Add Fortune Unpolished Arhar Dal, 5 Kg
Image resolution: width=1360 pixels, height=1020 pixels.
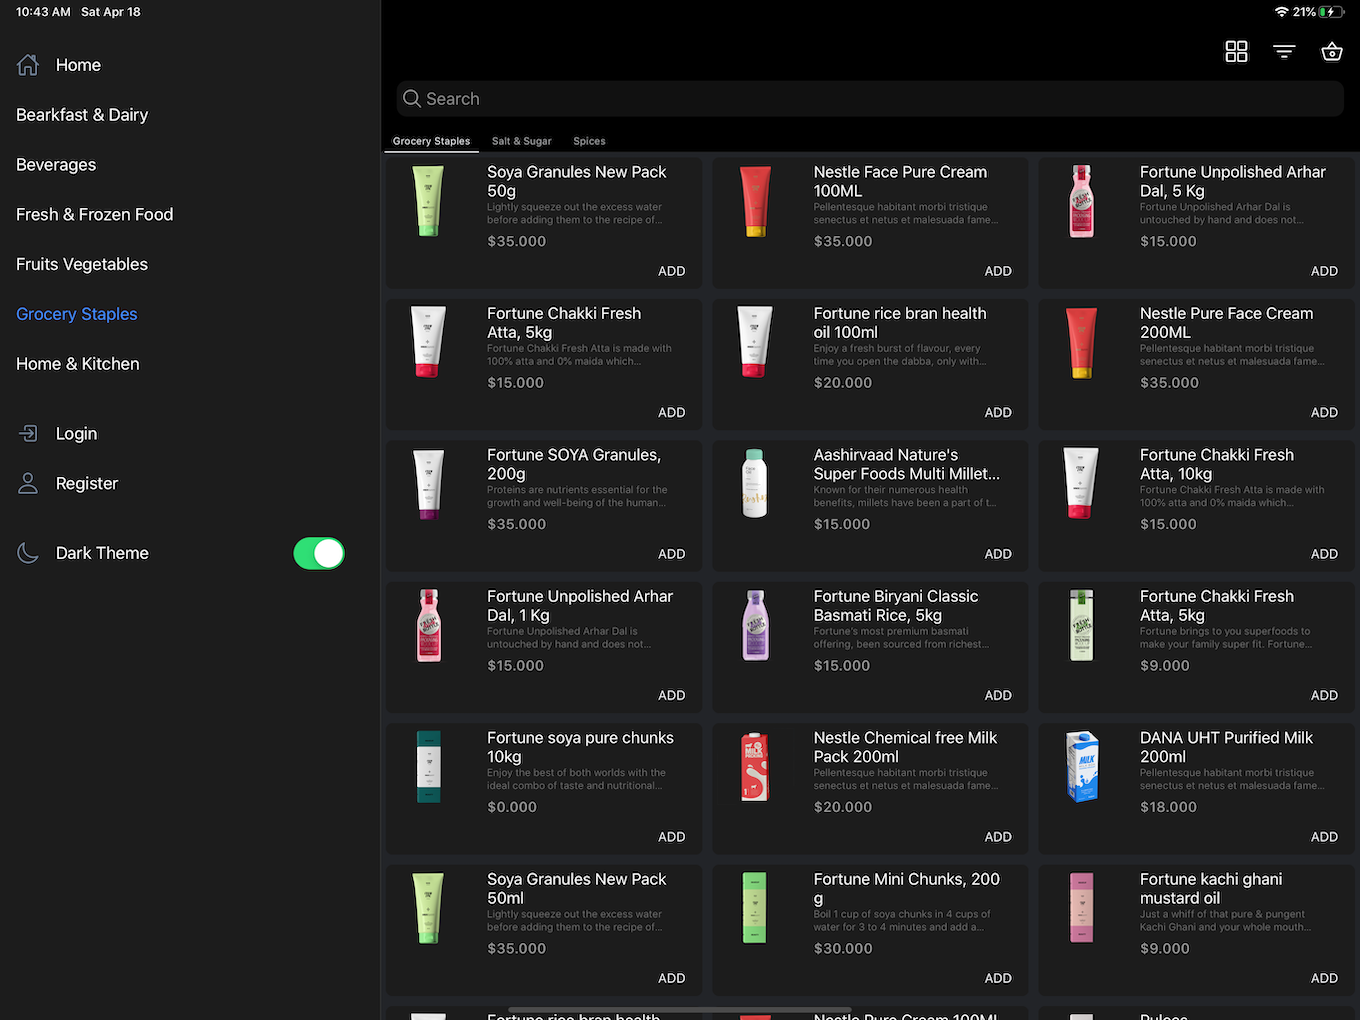click(1324, 271)
